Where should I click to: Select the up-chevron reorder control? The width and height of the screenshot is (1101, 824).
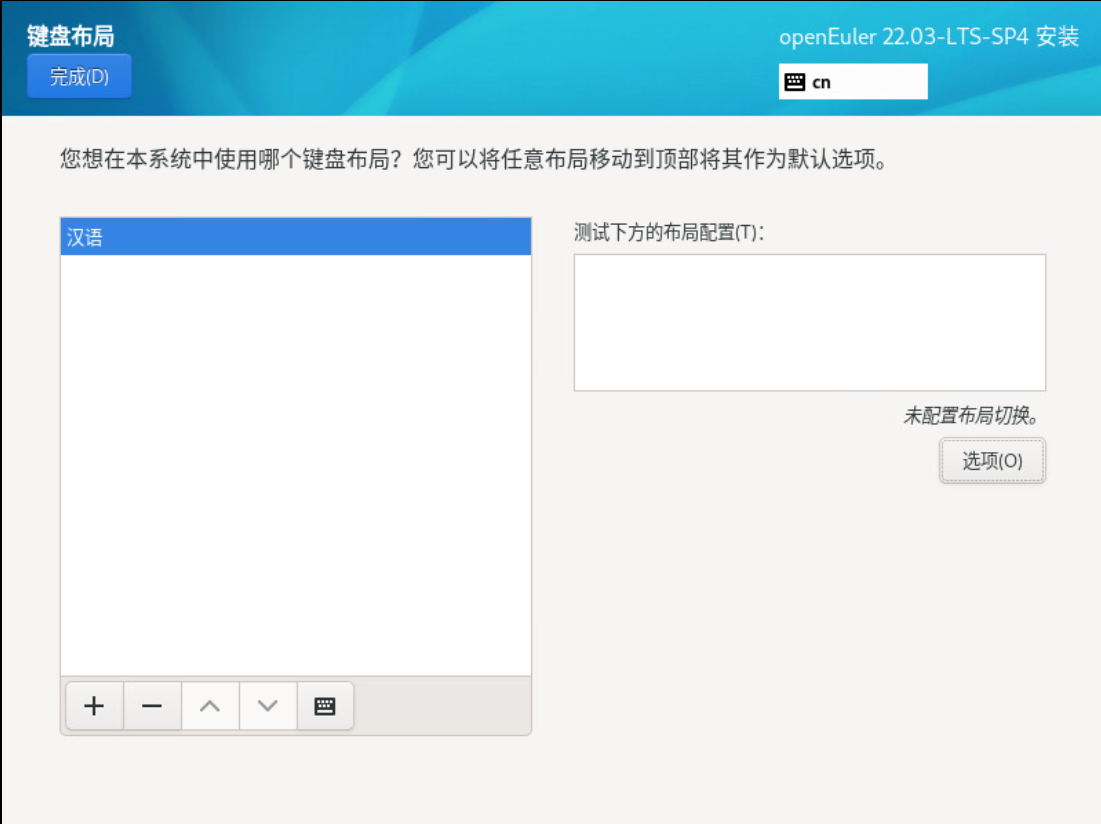tap(209, 705)
